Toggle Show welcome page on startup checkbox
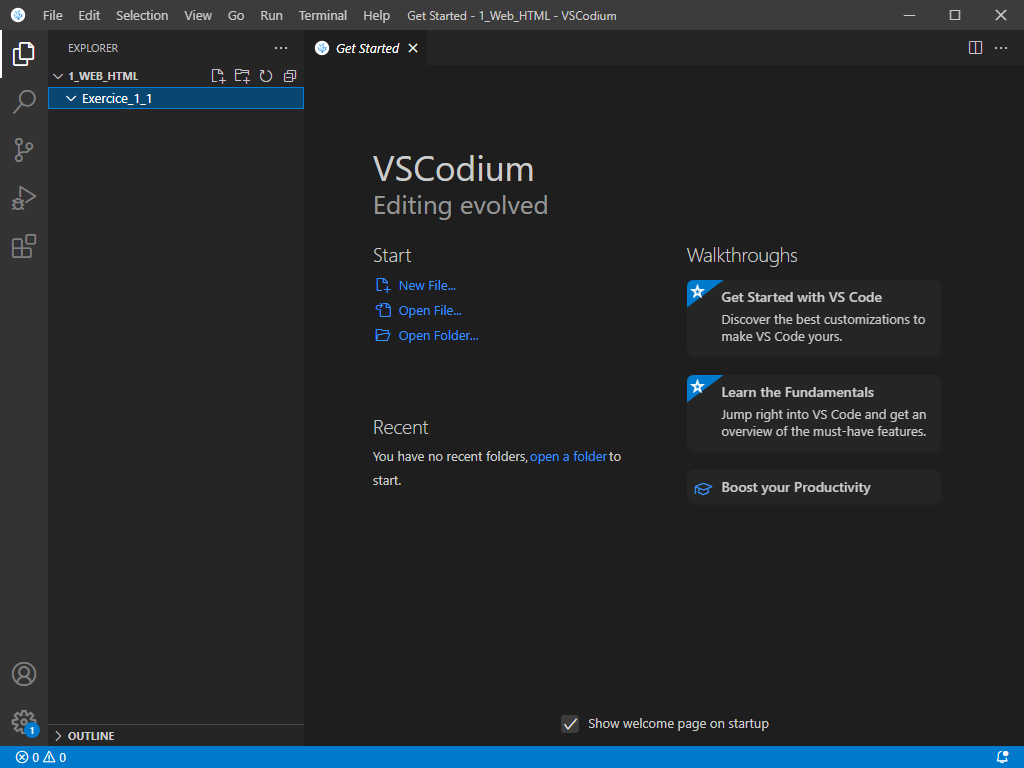This screenshot has height=768, width=1024. [x=570, y=724]
